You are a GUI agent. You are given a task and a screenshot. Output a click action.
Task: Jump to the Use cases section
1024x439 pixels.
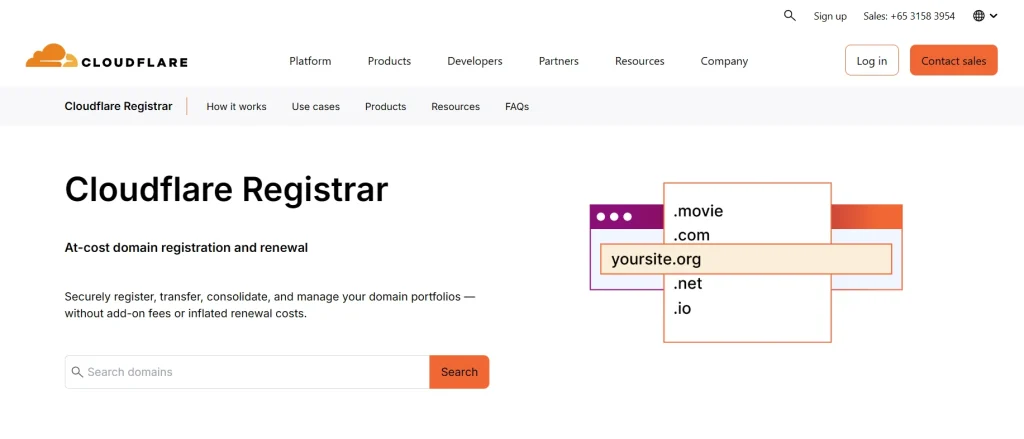(x=316, y=107)
